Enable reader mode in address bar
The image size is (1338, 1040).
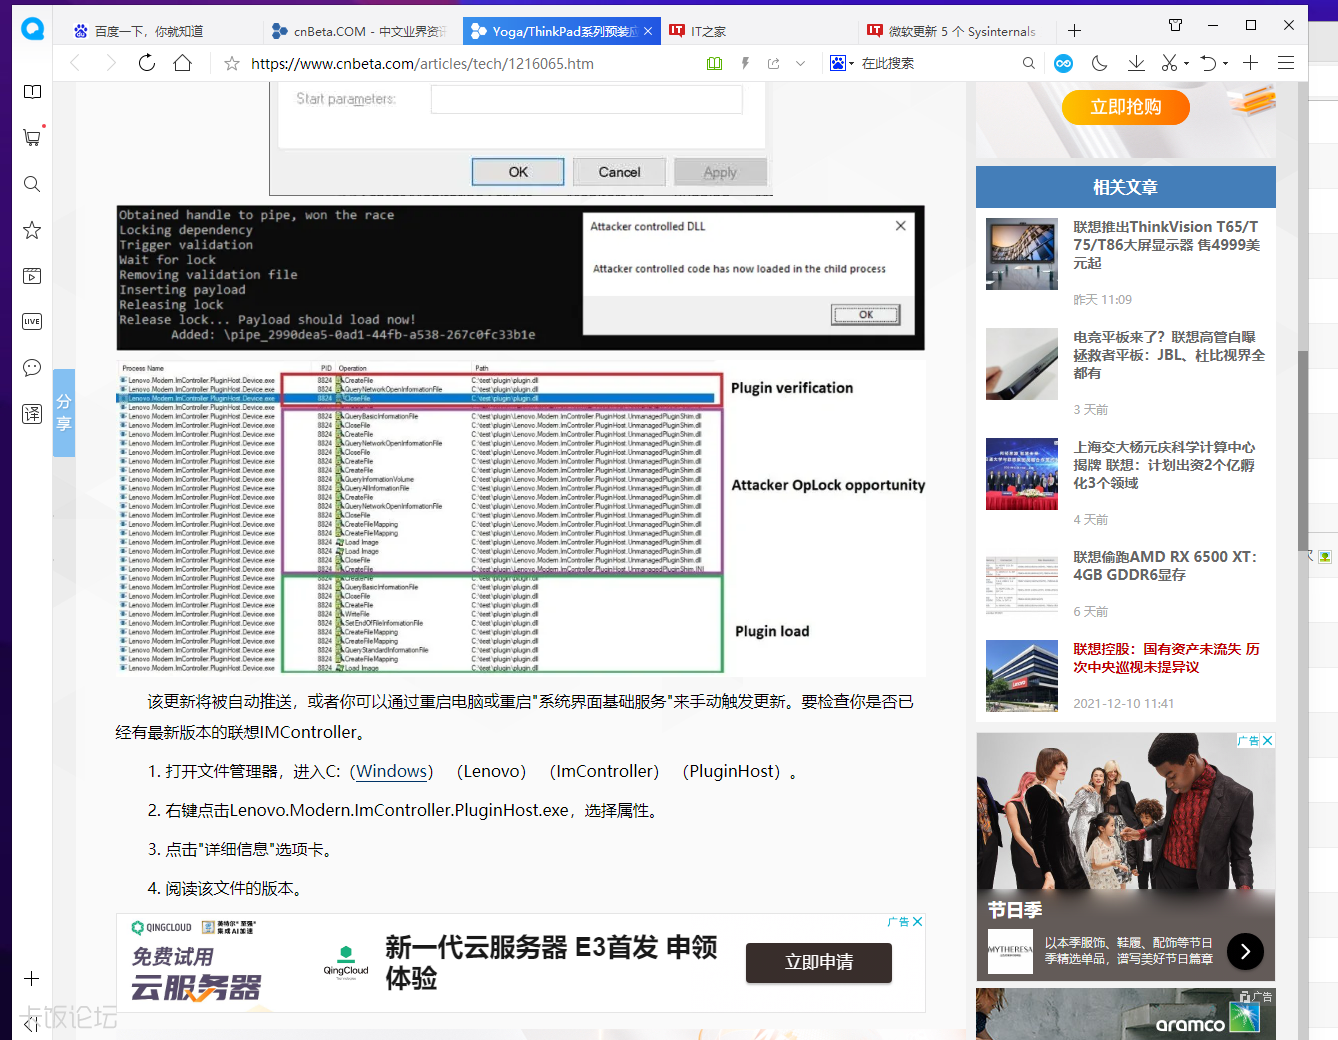[x=714, y=63]
